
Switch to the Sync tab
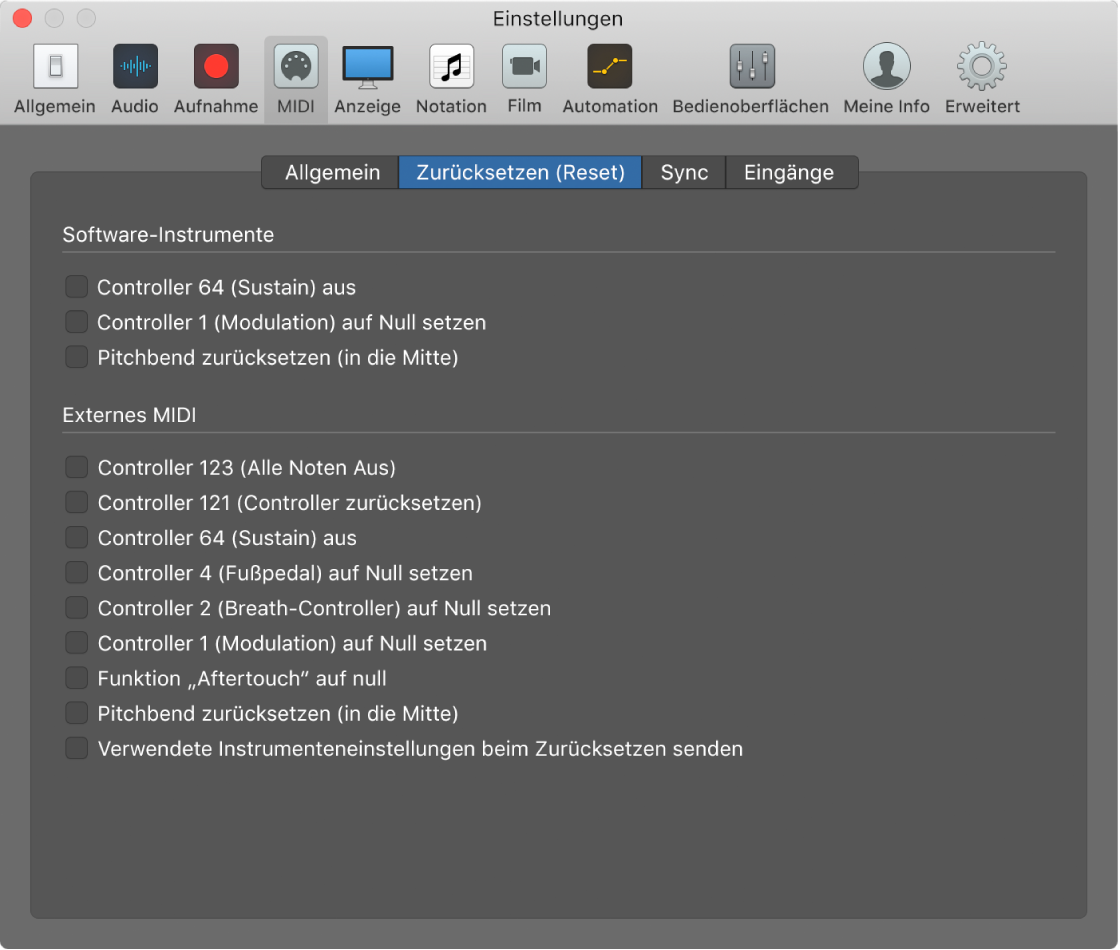tap(683, 172)
